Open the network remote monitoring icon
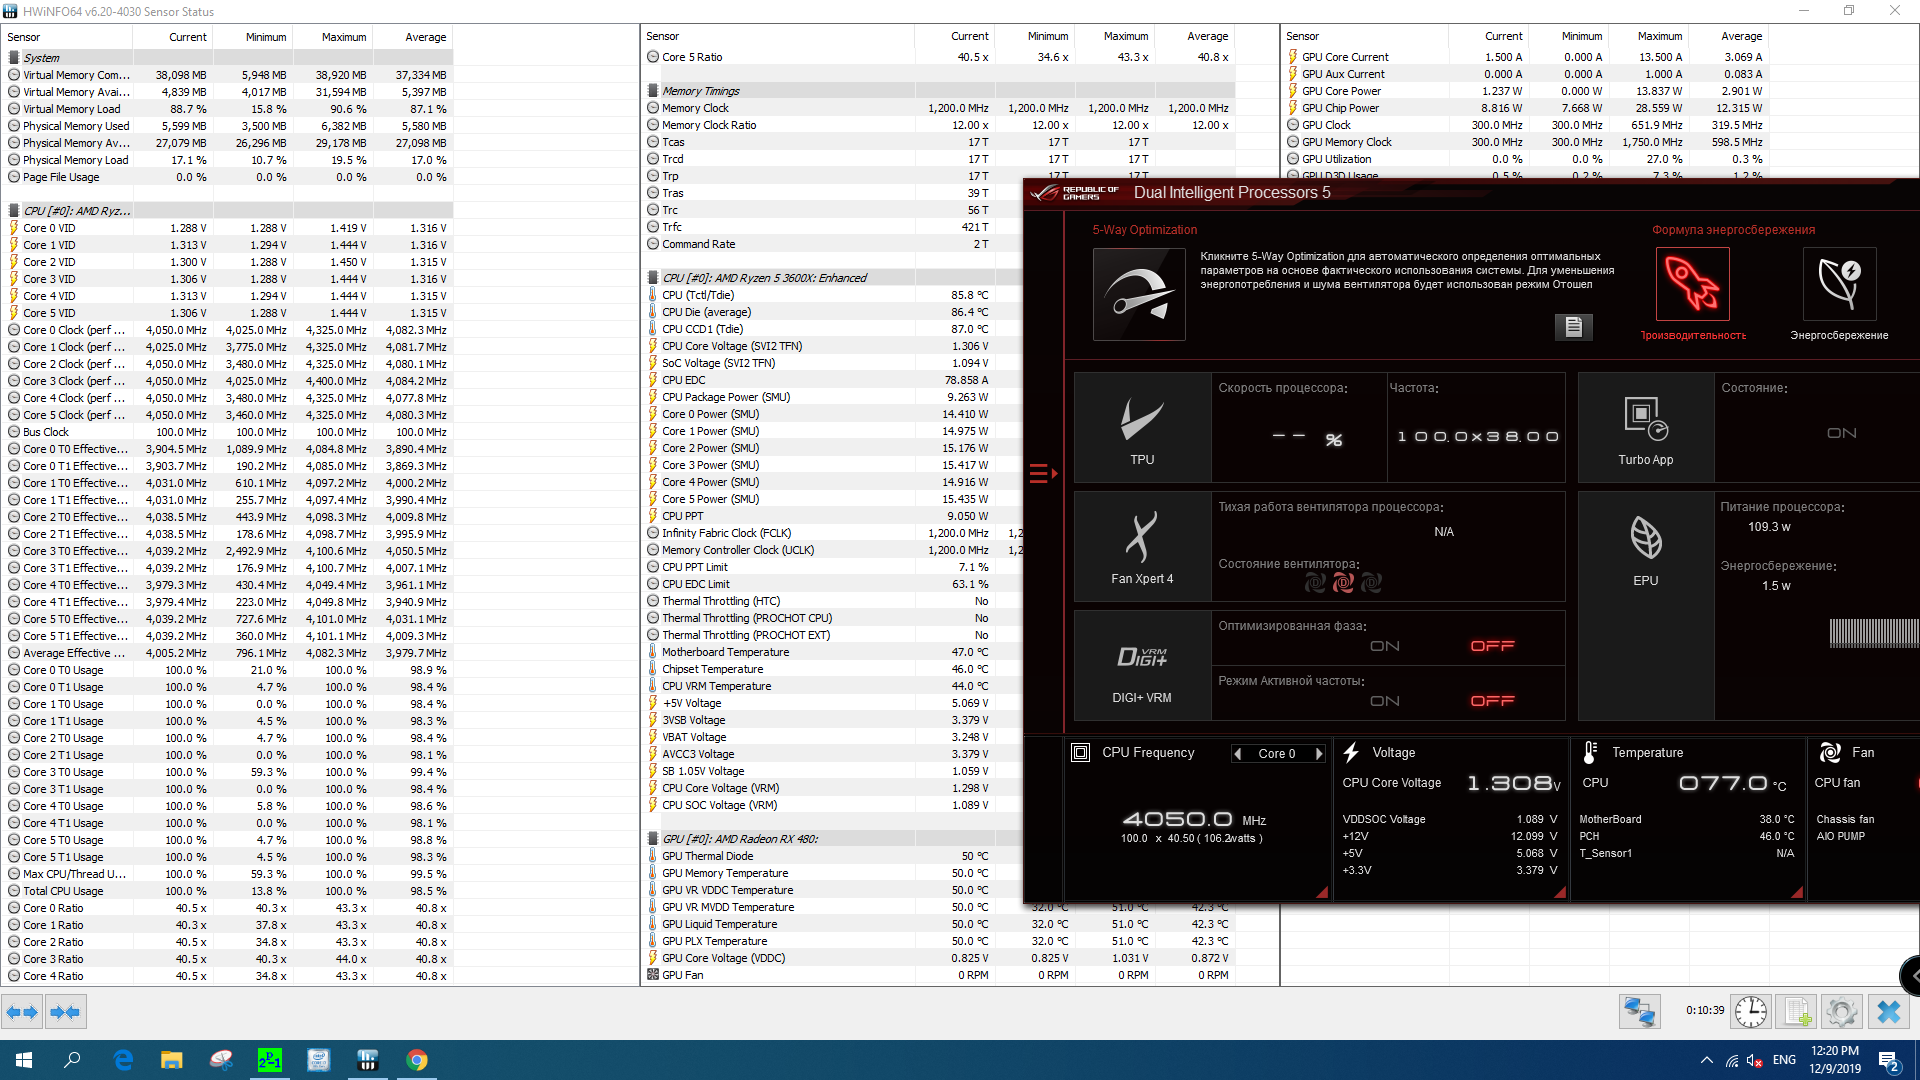 pyautogui.click(x=1639, y=1012)
